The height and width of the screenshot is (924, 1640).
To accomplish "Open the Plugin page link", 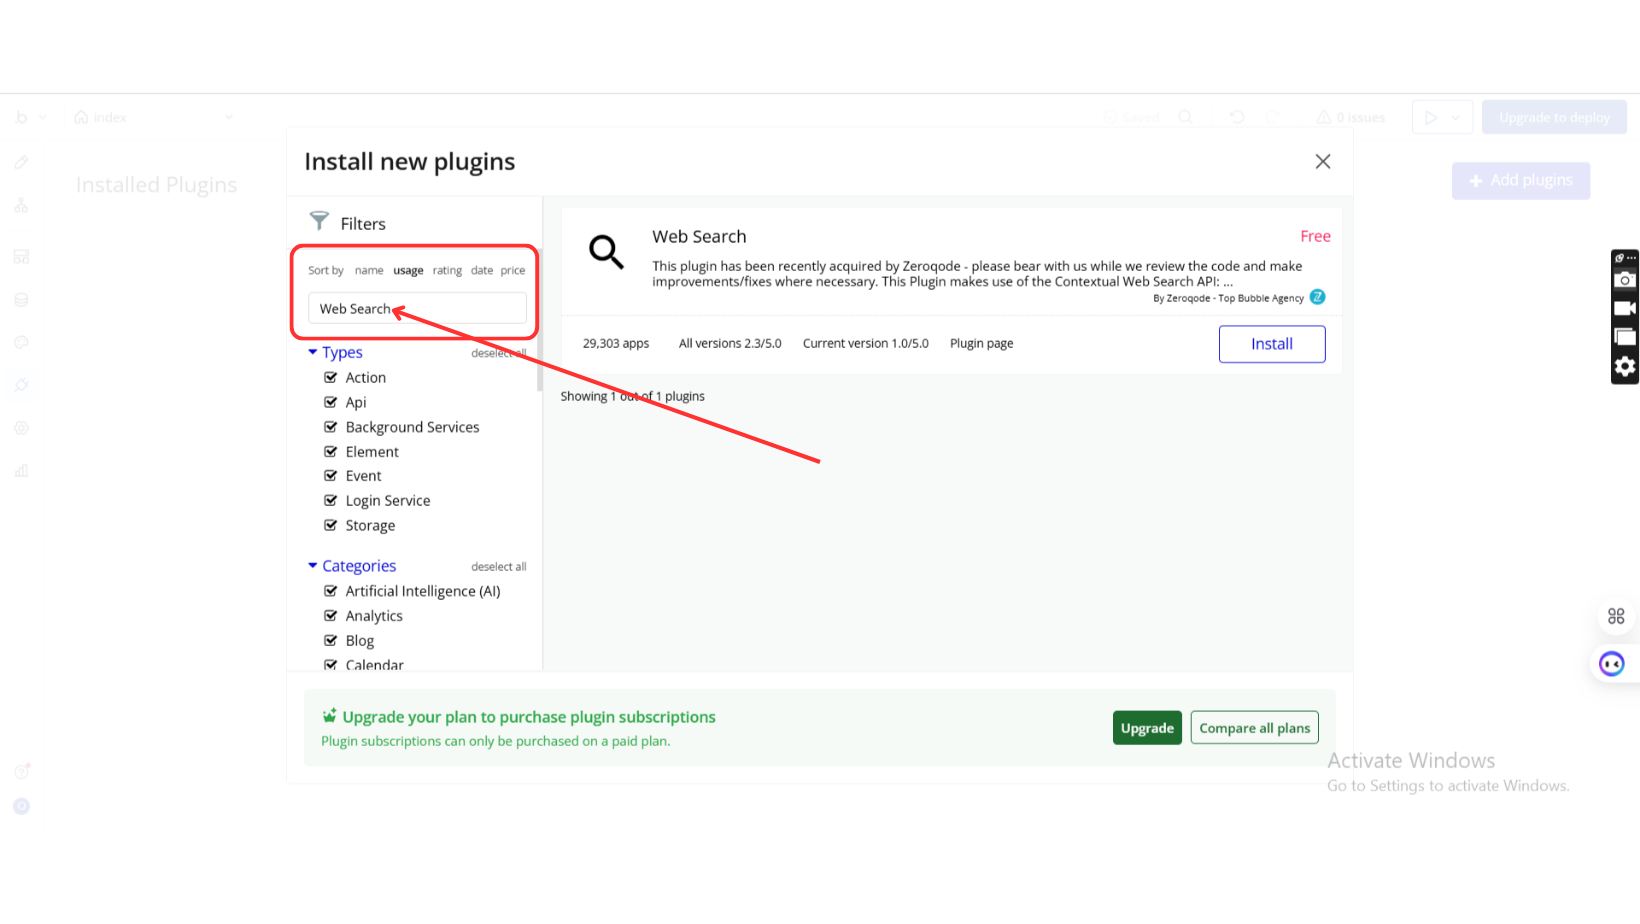I will pos(981,344).
